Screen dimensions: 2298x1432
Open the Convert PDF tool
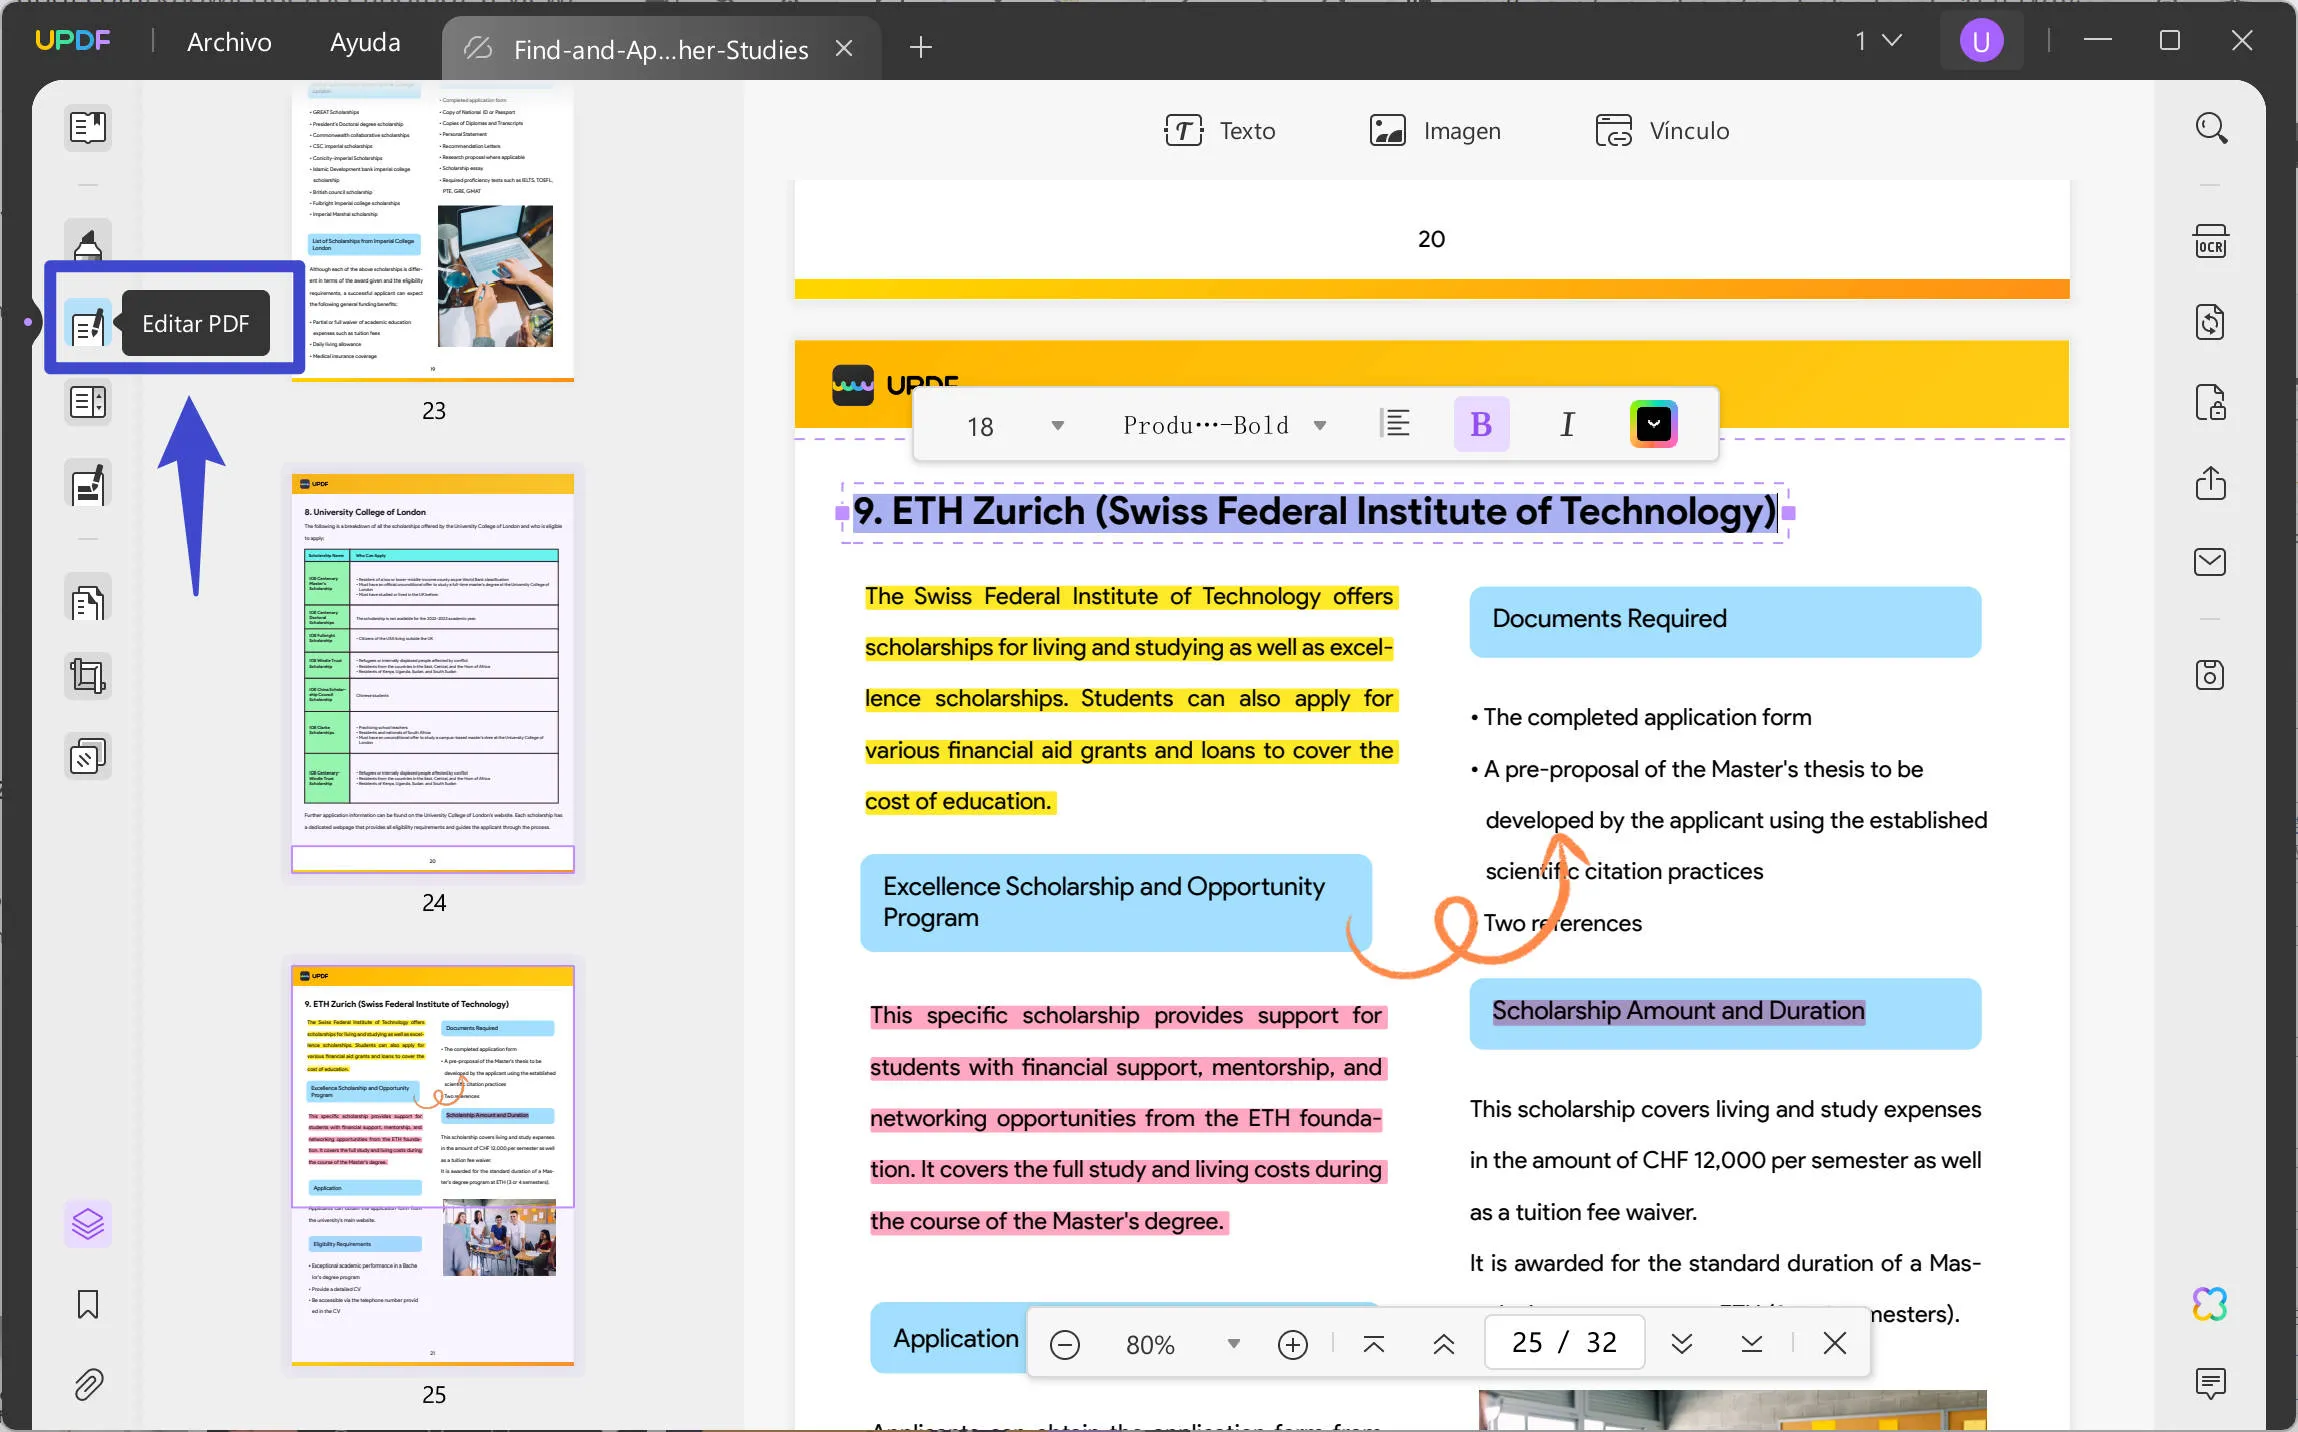coord(2210,323)
